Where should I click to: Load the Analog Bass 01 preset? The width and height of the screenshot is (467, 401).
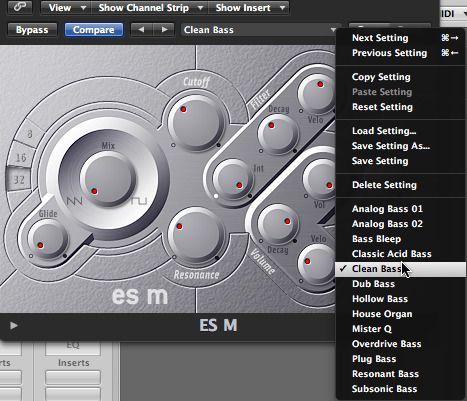click(x=400, y=209)
